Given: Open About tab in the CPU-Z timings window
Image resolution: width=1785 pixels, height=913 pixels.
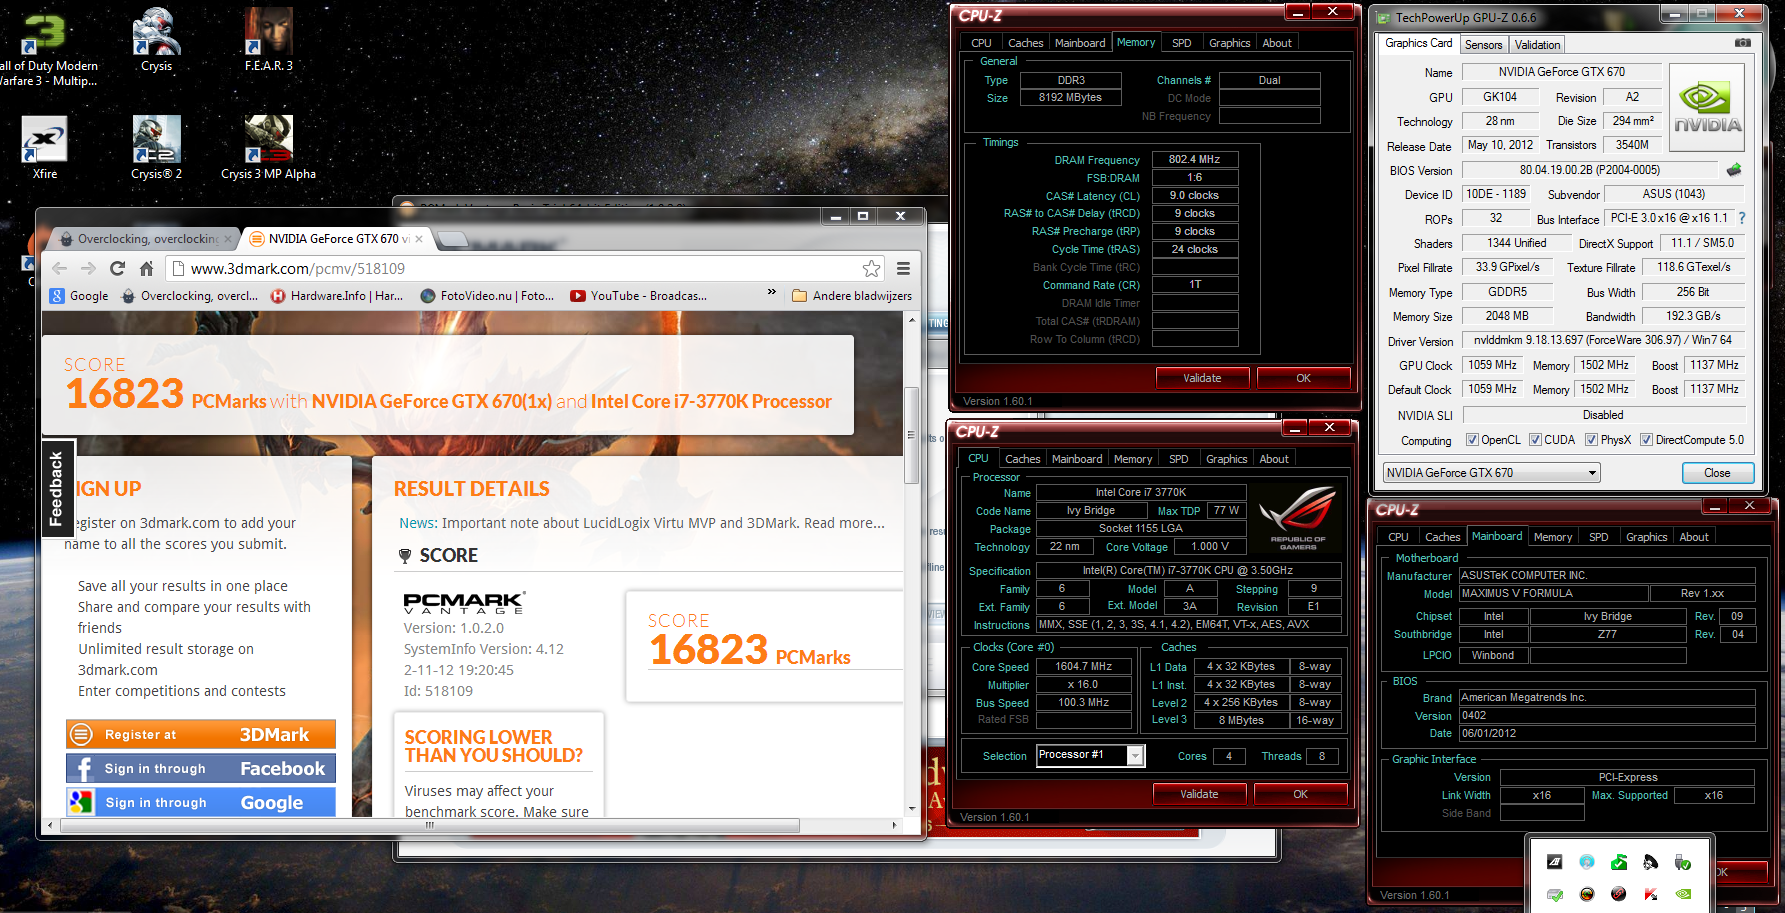Looking at the screenshot, I should click(1276, 43).
